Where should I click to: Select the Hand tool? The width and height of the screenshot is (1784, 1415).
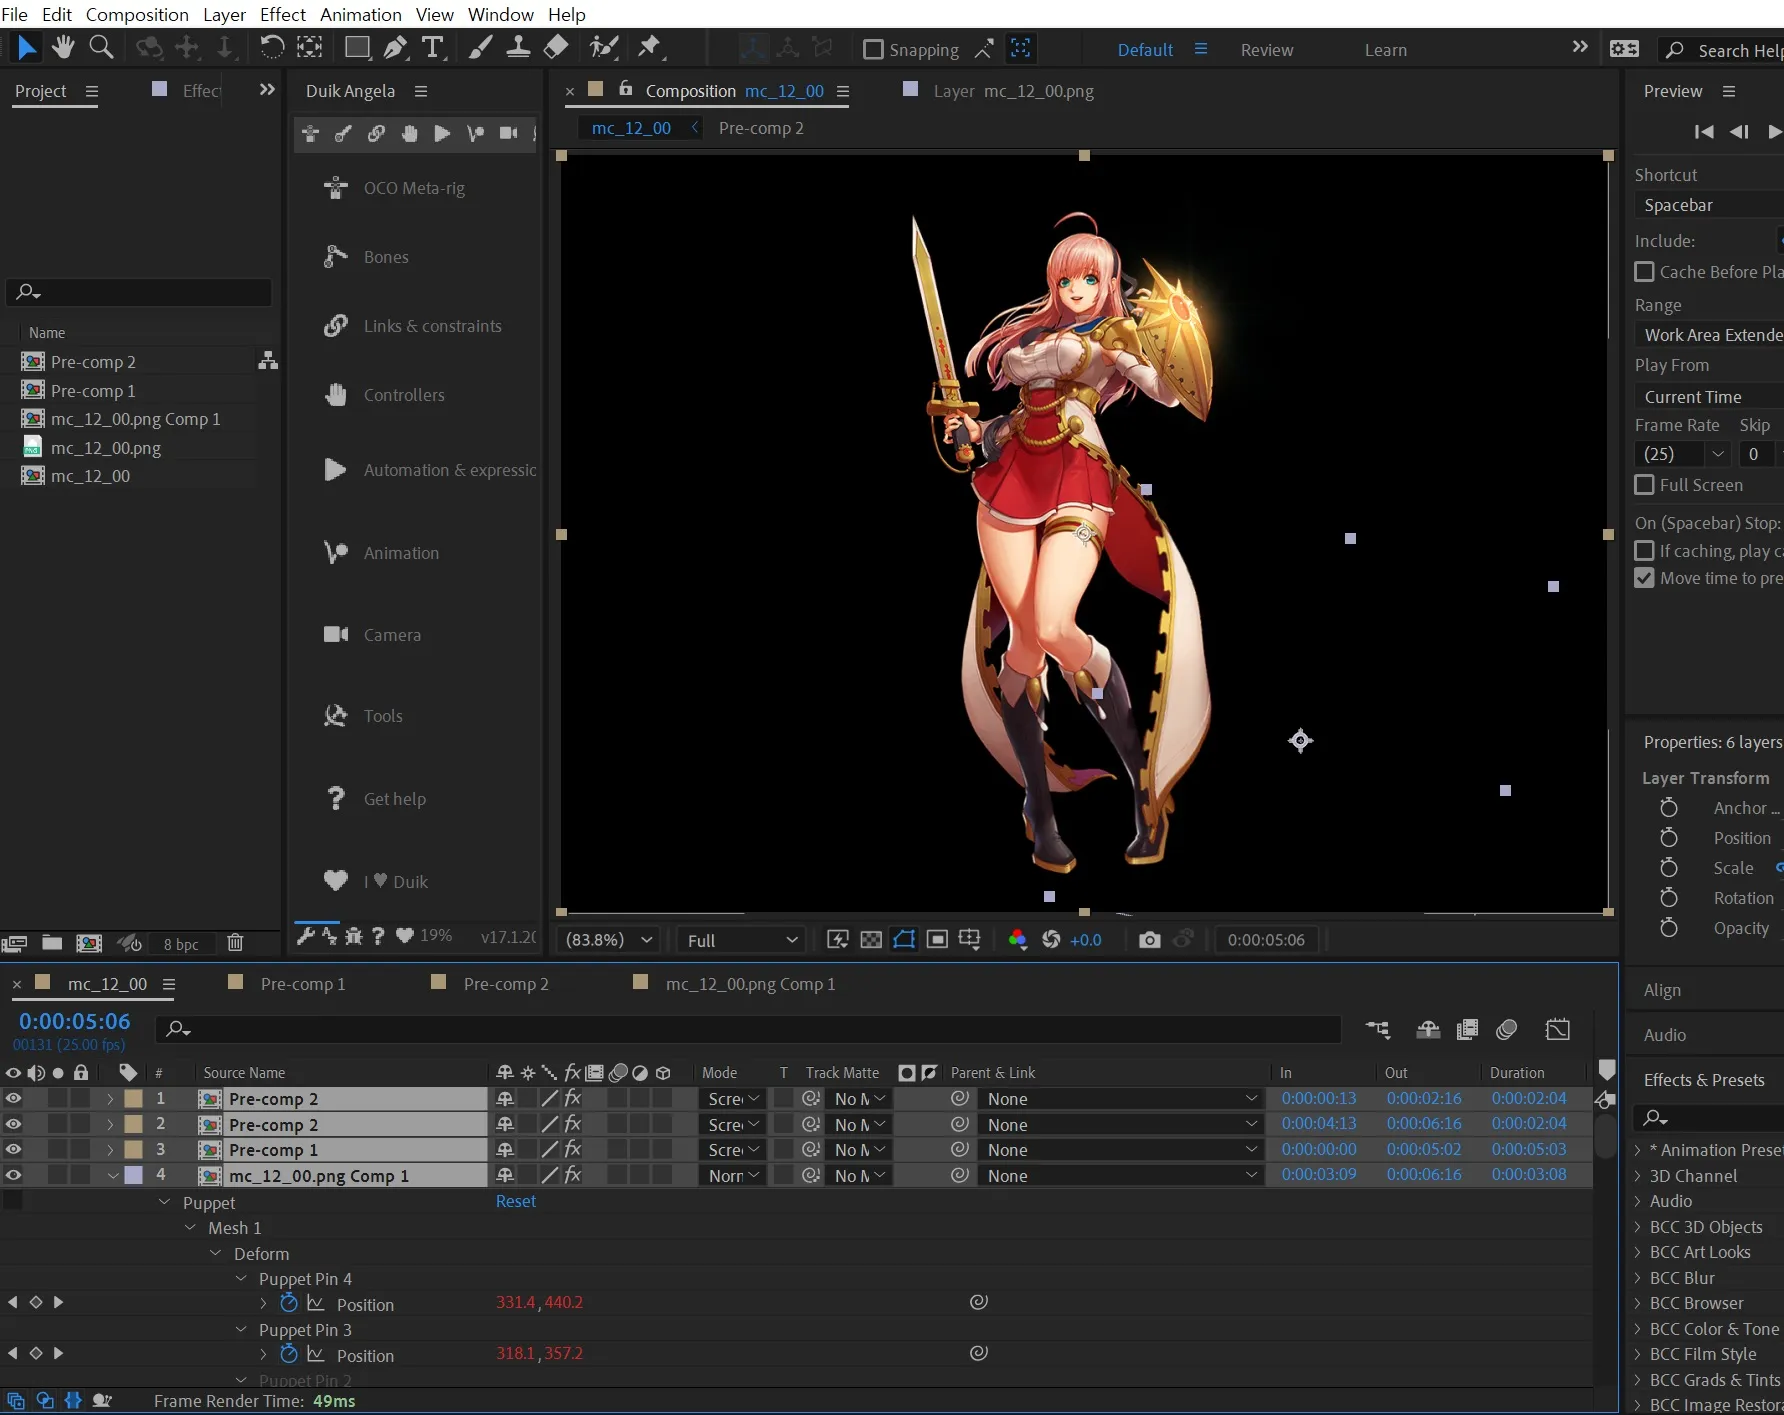(x=63, y=47)
